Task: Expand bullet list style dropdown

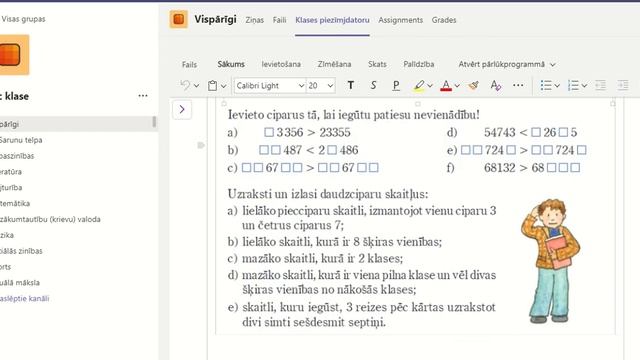Action: pos(557,86)
